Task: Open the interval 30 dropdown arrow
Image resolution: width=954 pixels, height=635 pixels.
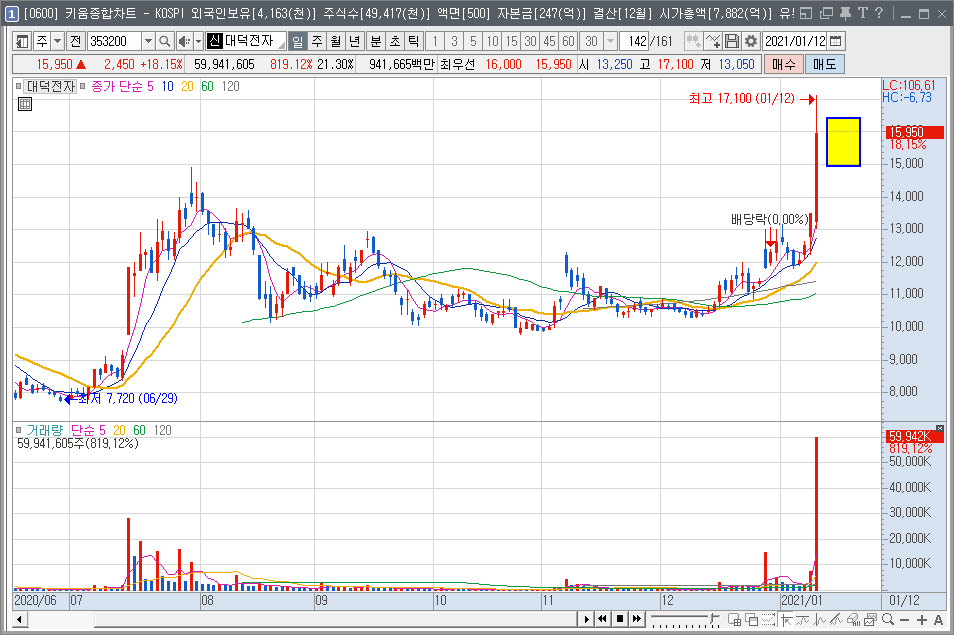Action: [x=610, y=41]
